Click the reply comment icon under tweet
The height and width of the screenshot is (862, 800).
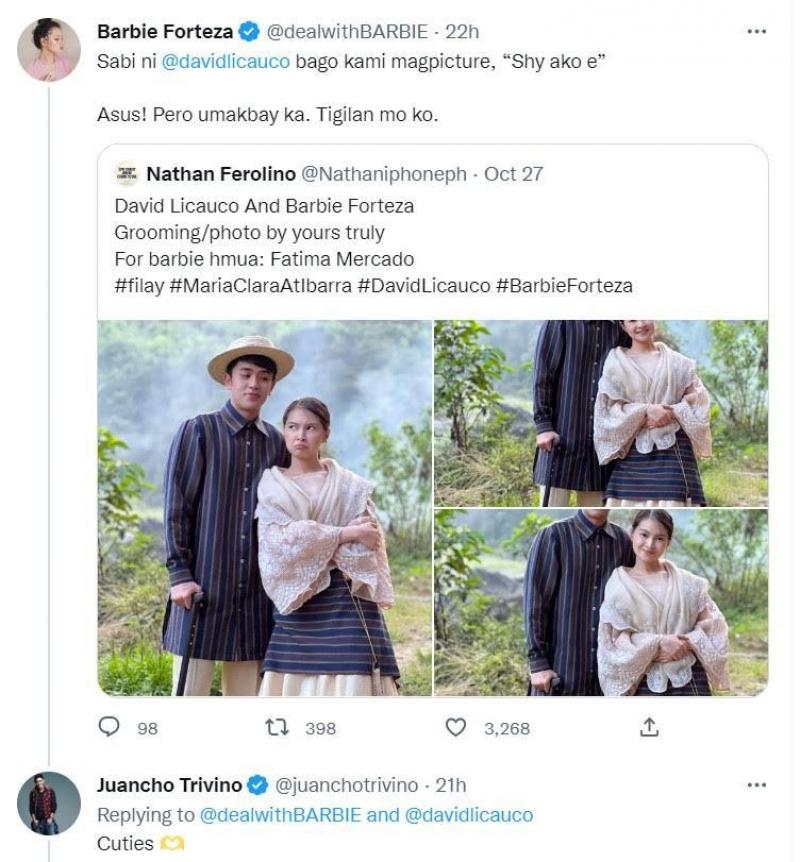(109, 727)
